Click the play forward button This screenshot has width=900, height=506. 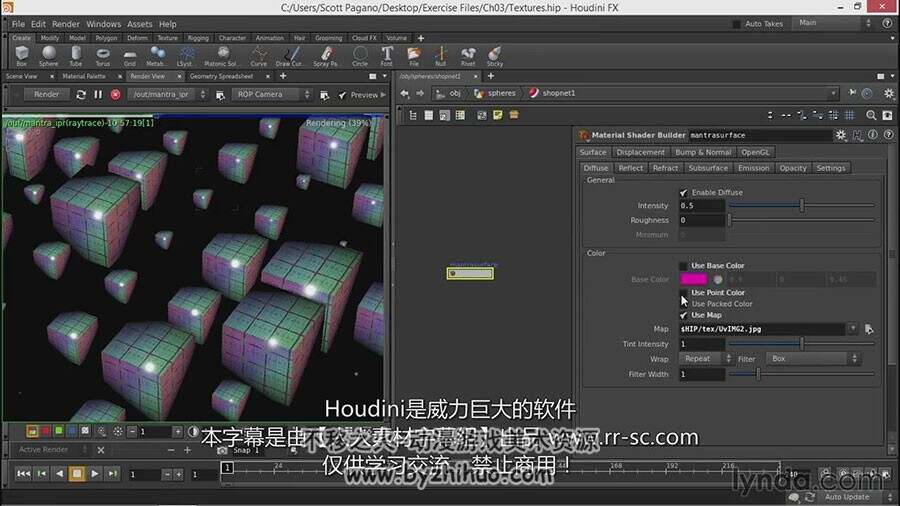(95, 474)
